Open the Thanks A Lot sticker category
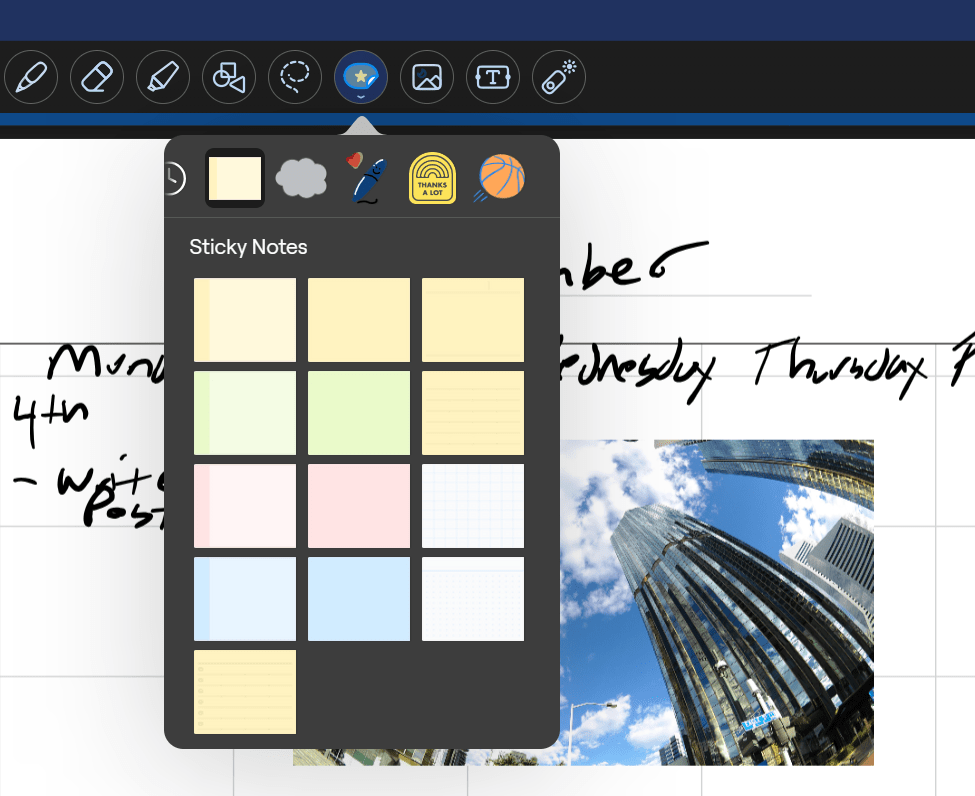Viewport: 975px width, 796px height. click(x=432, y=178)
